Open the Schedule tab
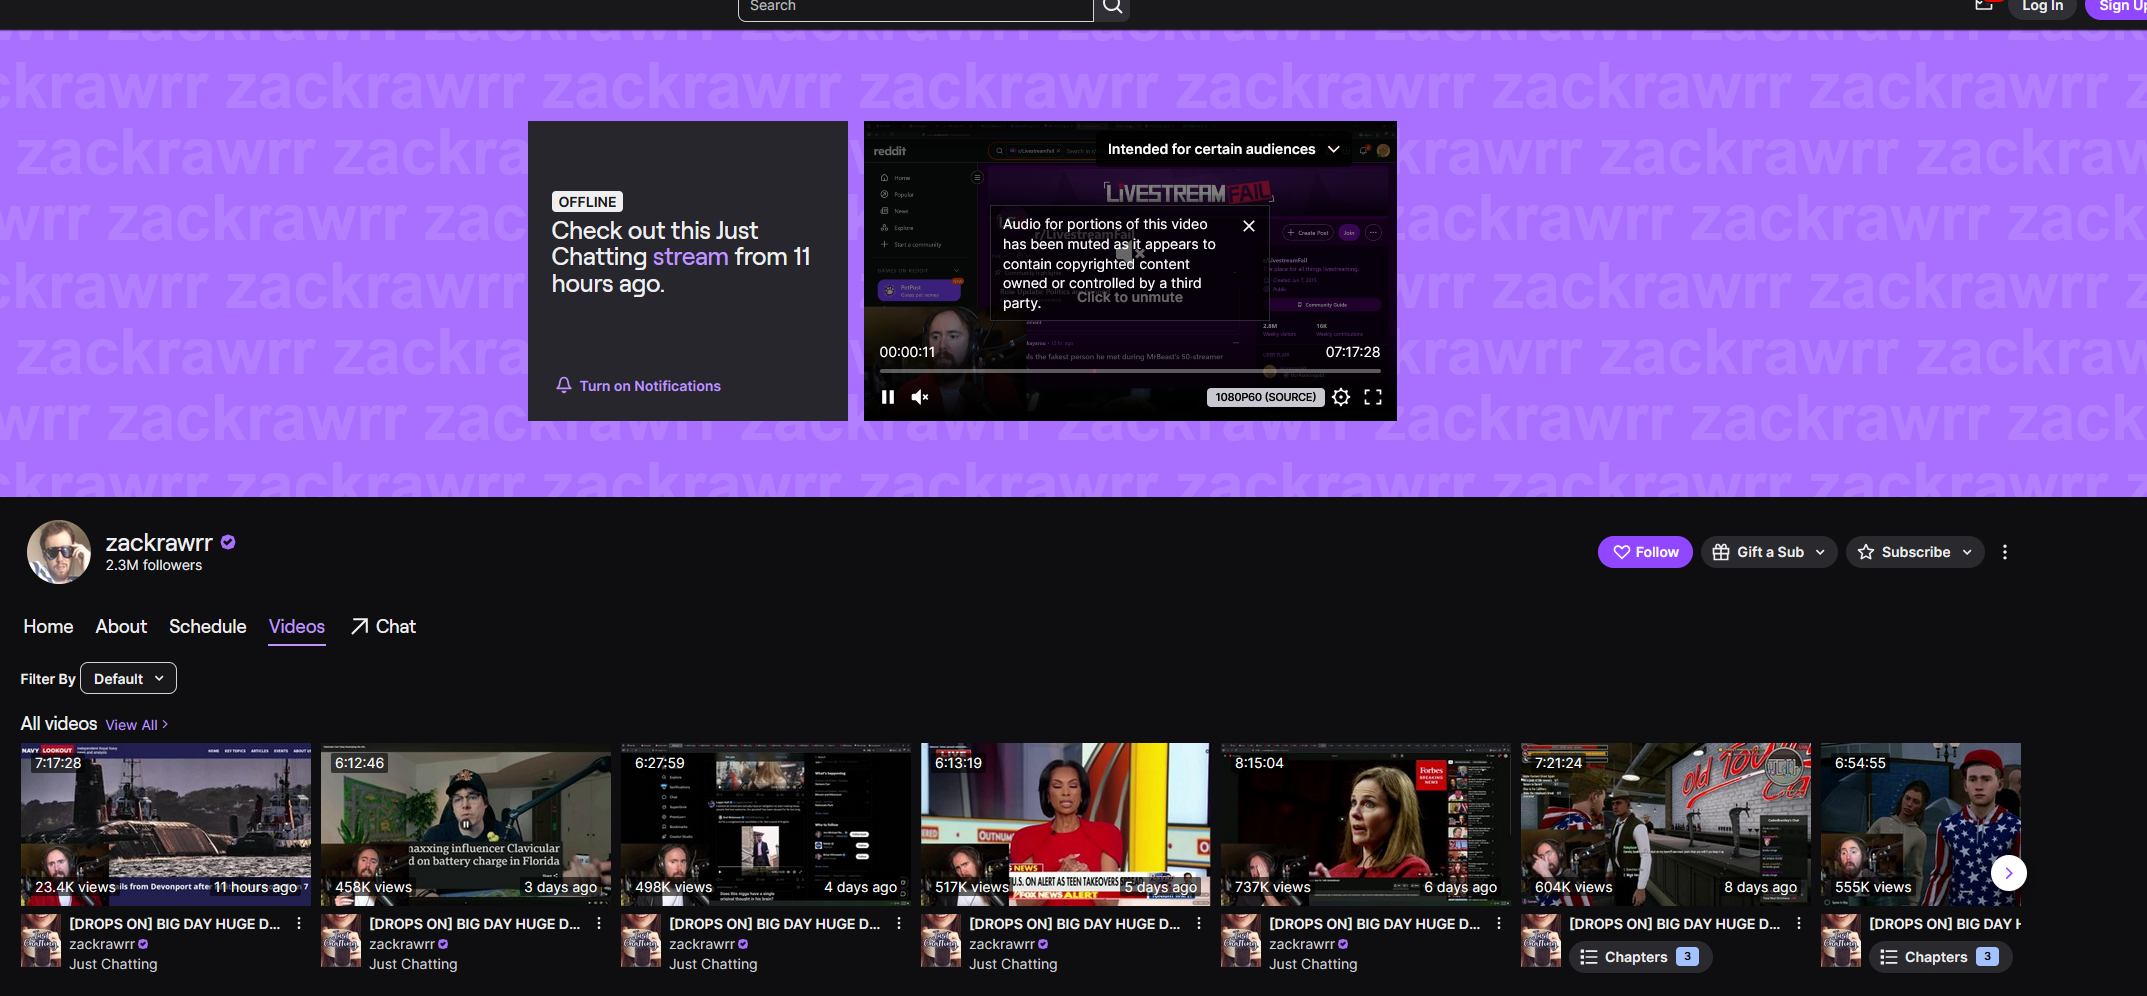The image size is (2147, 996). tap(207, 626)
